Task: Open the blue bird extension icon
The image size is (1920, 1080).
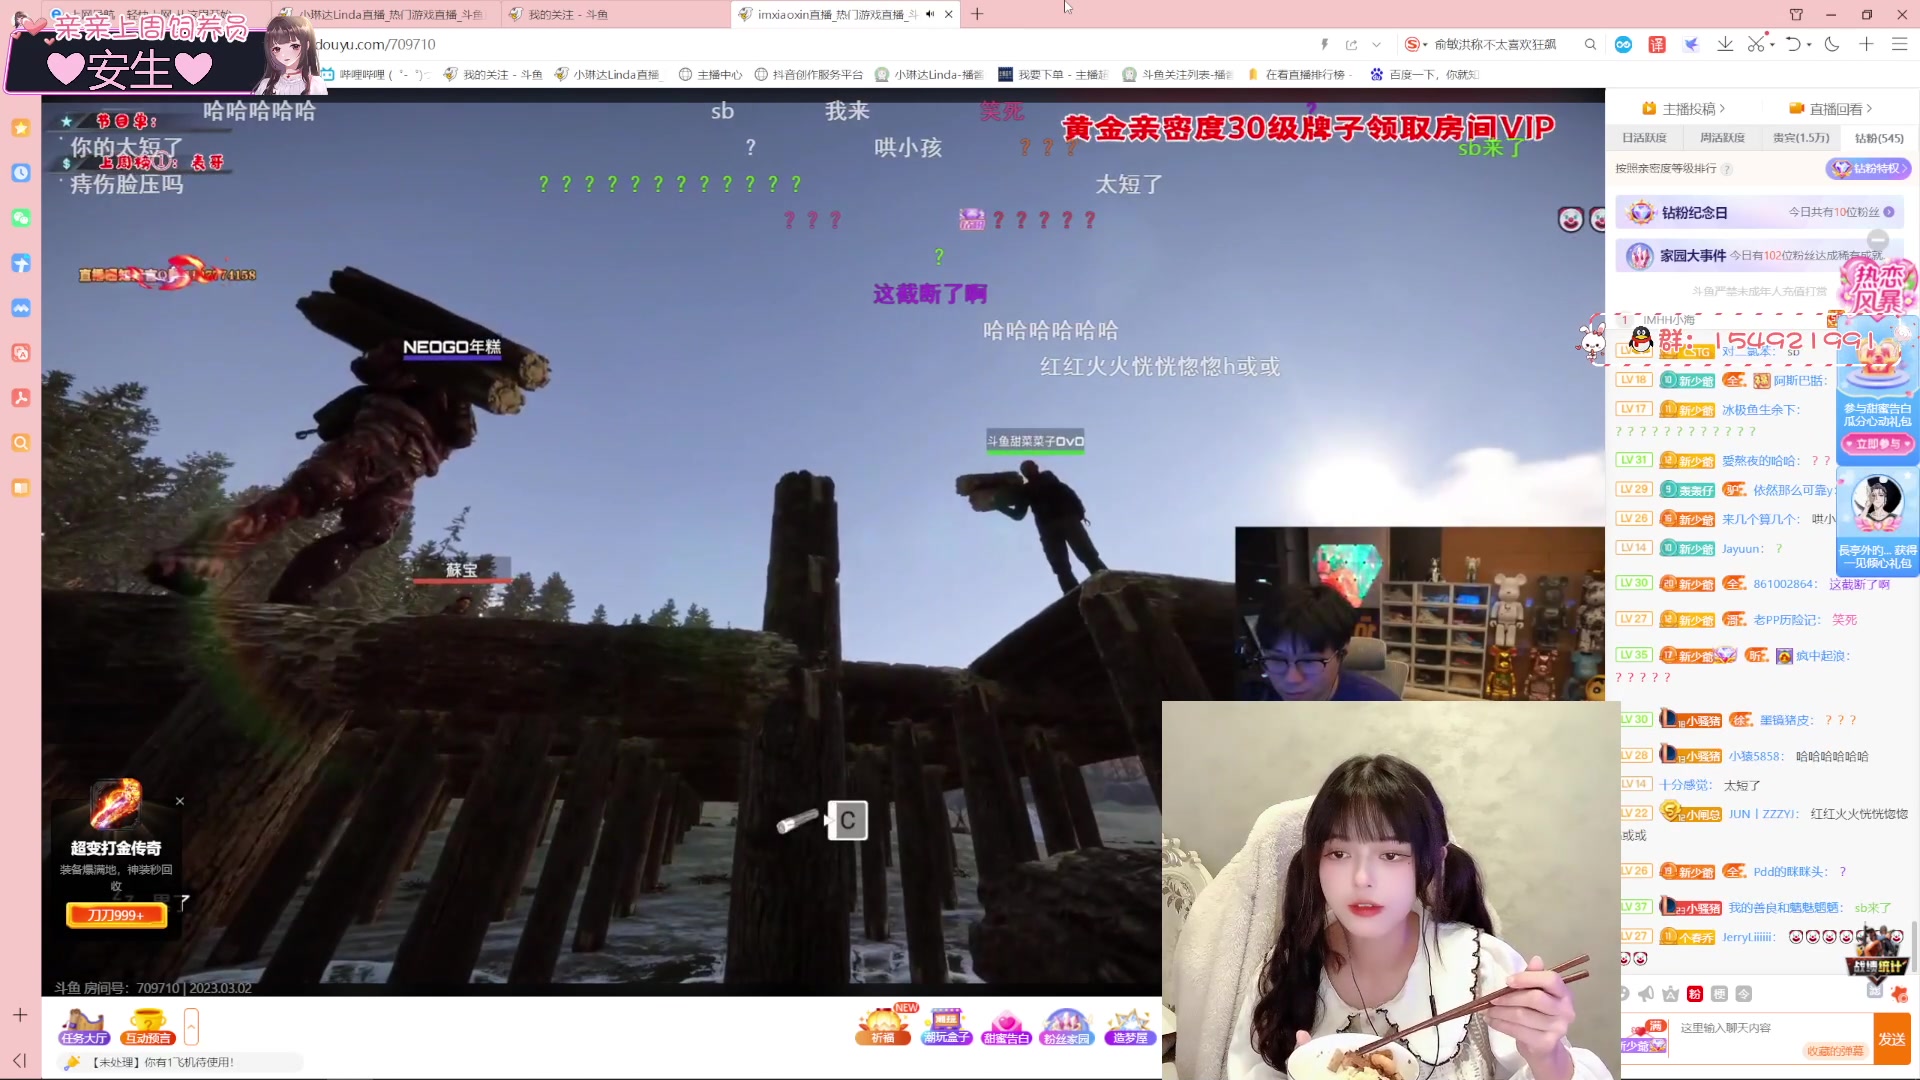Action: pyautogui.click(x=1691, y=44)
